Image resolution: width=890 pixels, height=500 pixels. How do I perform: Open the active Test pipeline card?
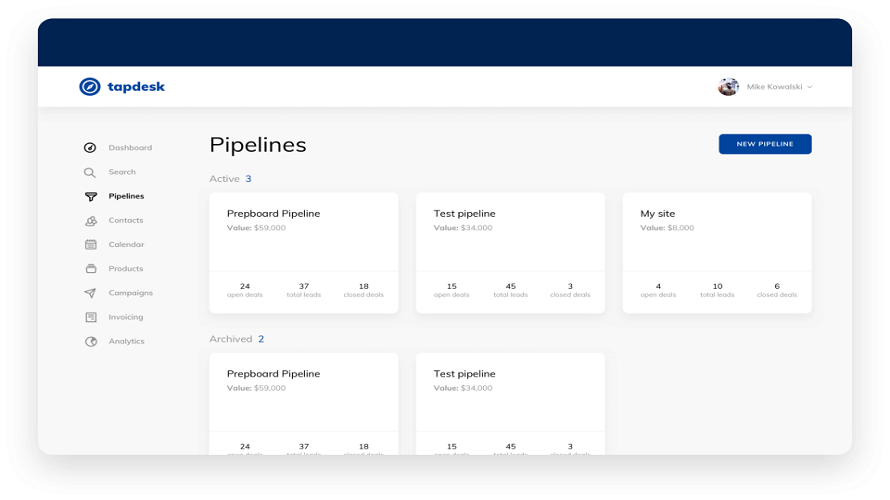coord(510,240)
